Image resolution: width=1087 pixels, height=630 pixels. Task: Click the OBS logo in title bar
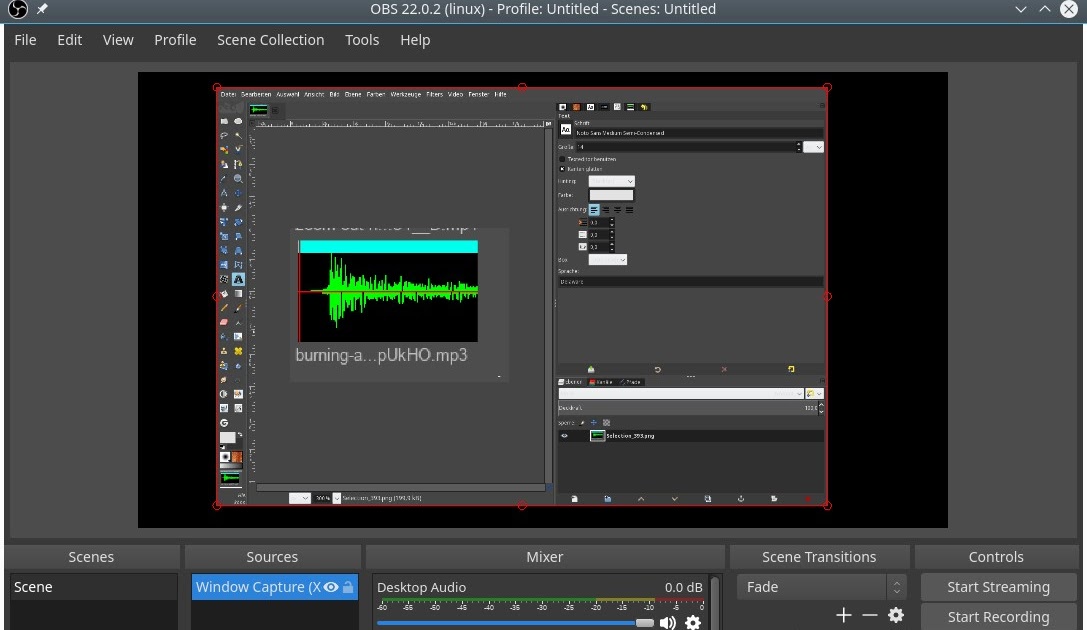point(17,9)
